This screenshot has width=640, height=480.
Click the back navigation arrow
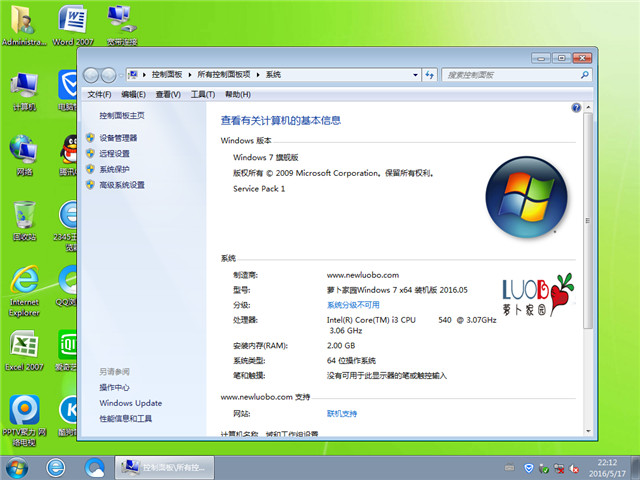click(x=91, y=75)
